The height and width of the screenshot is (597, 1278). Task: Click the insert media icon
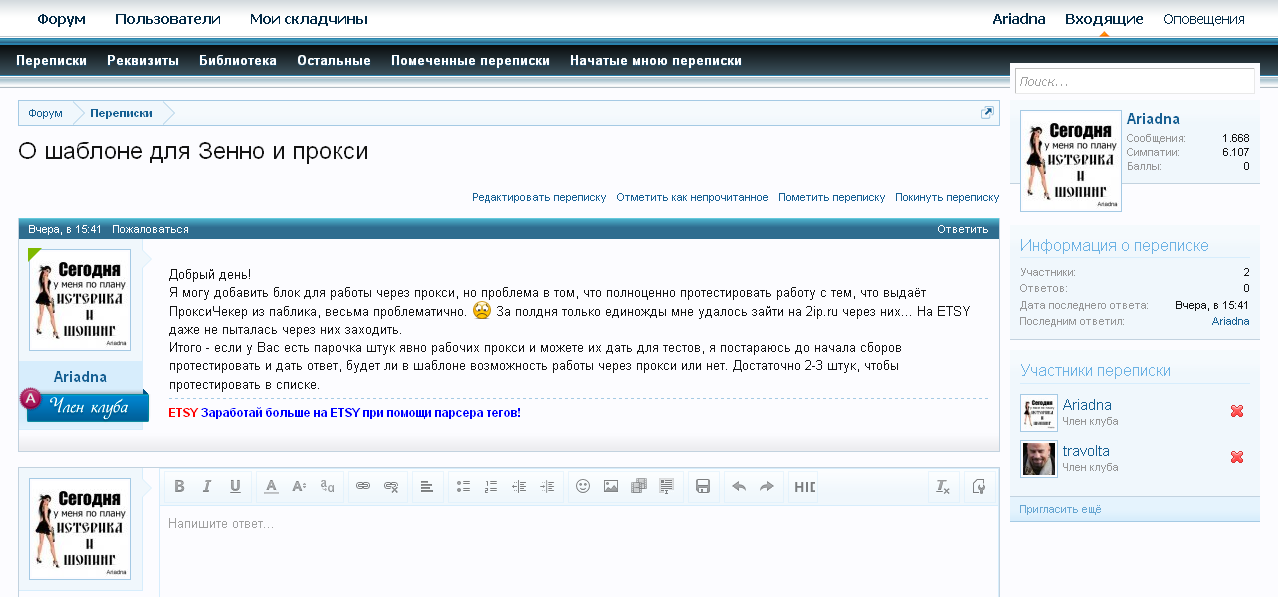[x=639, y=486]
